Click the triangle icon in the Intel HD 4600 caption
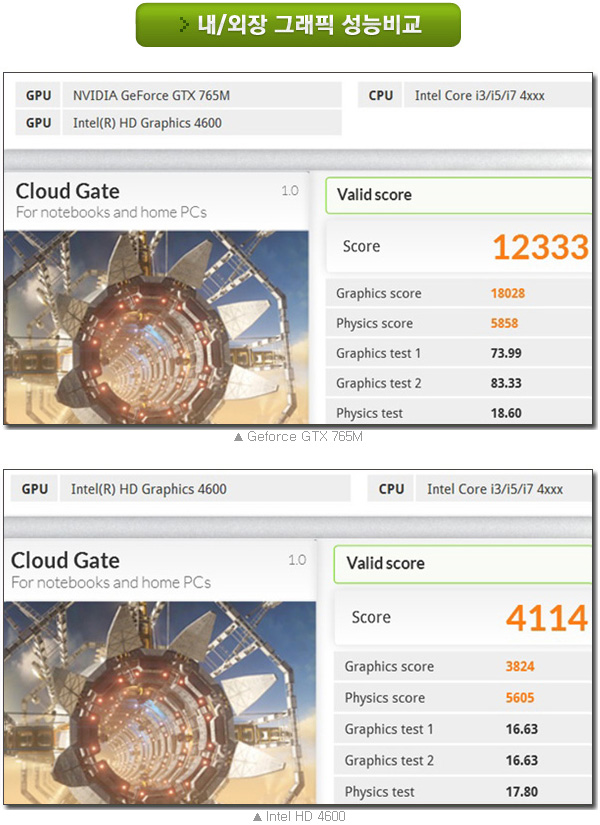This screenshot has height=825, width=600. click(x=257, y=817)
